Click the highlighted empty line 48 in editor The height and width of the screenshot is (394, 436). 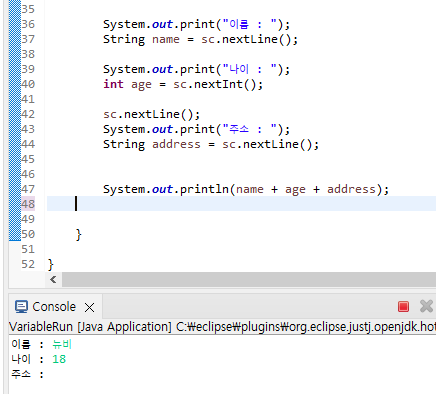pyautogui.click(x=241, y=204)
